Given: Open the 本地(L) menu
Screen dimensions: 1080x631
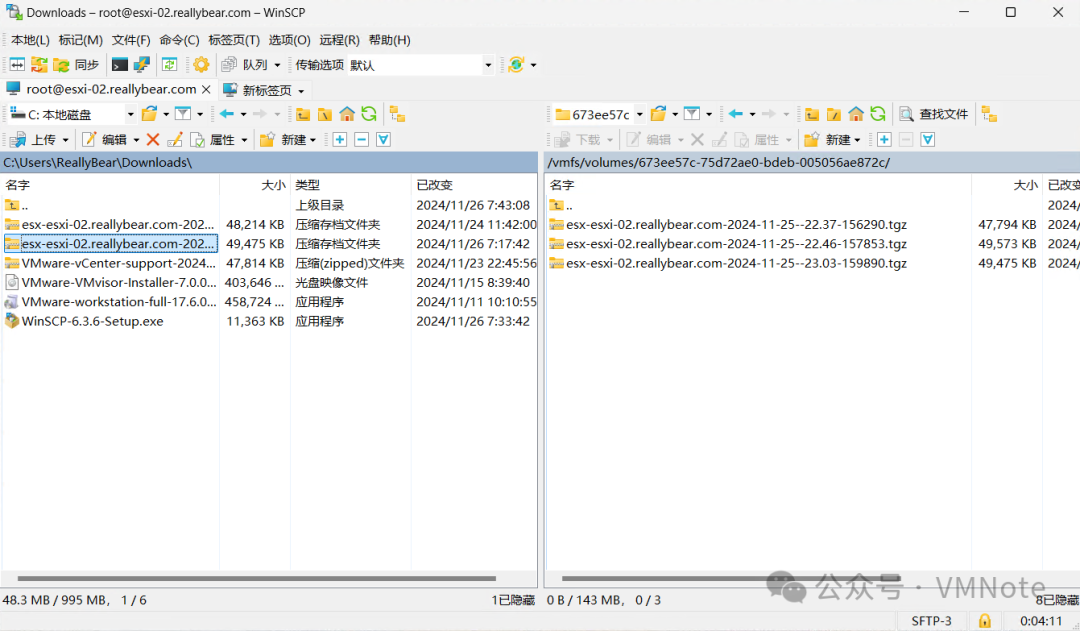Looking at the screenshot, I should pyautogui.click(x=30, y=40).
